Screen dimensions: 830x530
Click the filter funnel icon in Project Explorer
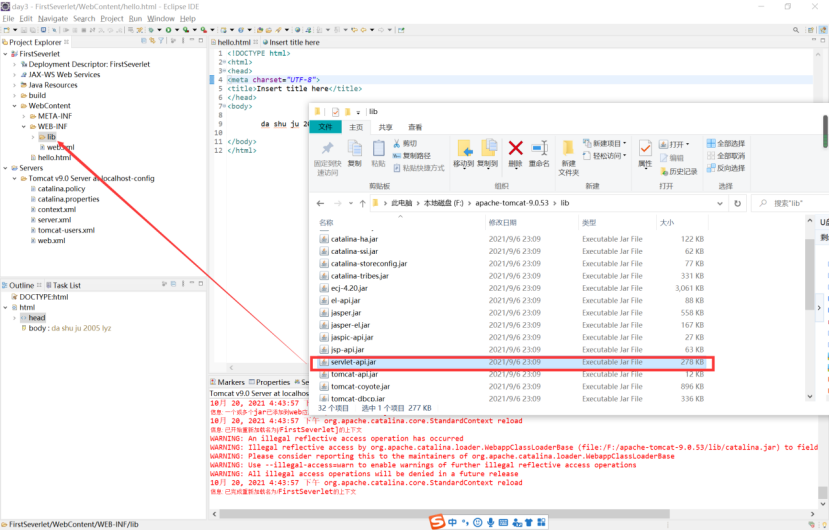click(161, 41)
